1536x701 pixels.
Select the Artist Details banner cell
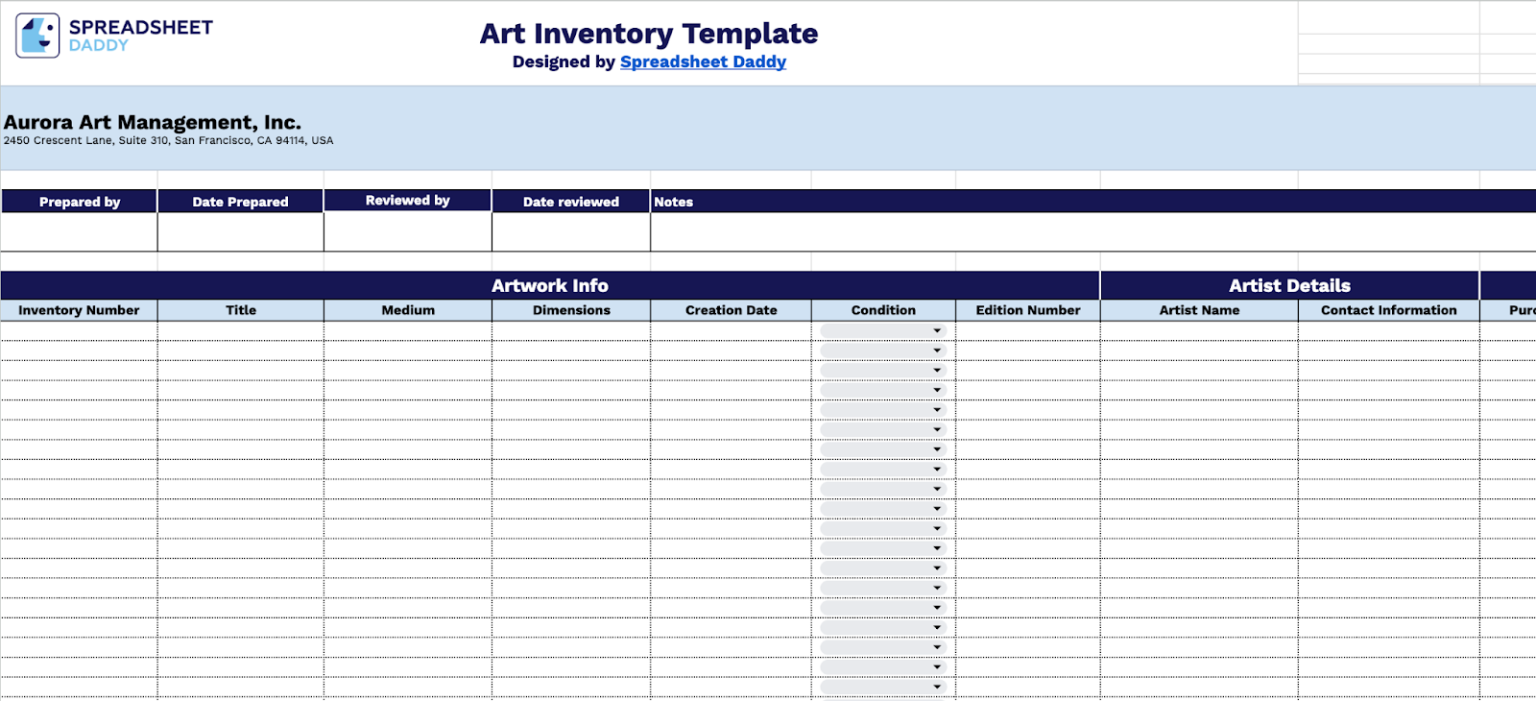click(x=1289, y=286)
